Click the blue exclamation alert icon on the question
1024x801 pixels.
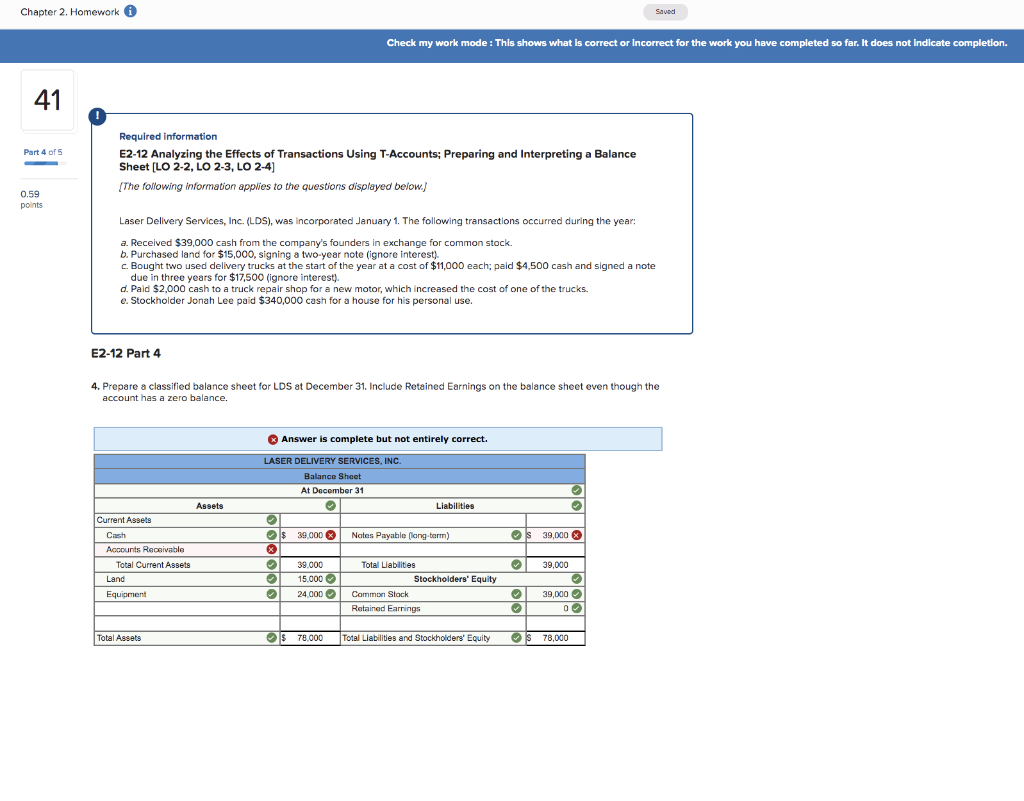coord(97,116)
